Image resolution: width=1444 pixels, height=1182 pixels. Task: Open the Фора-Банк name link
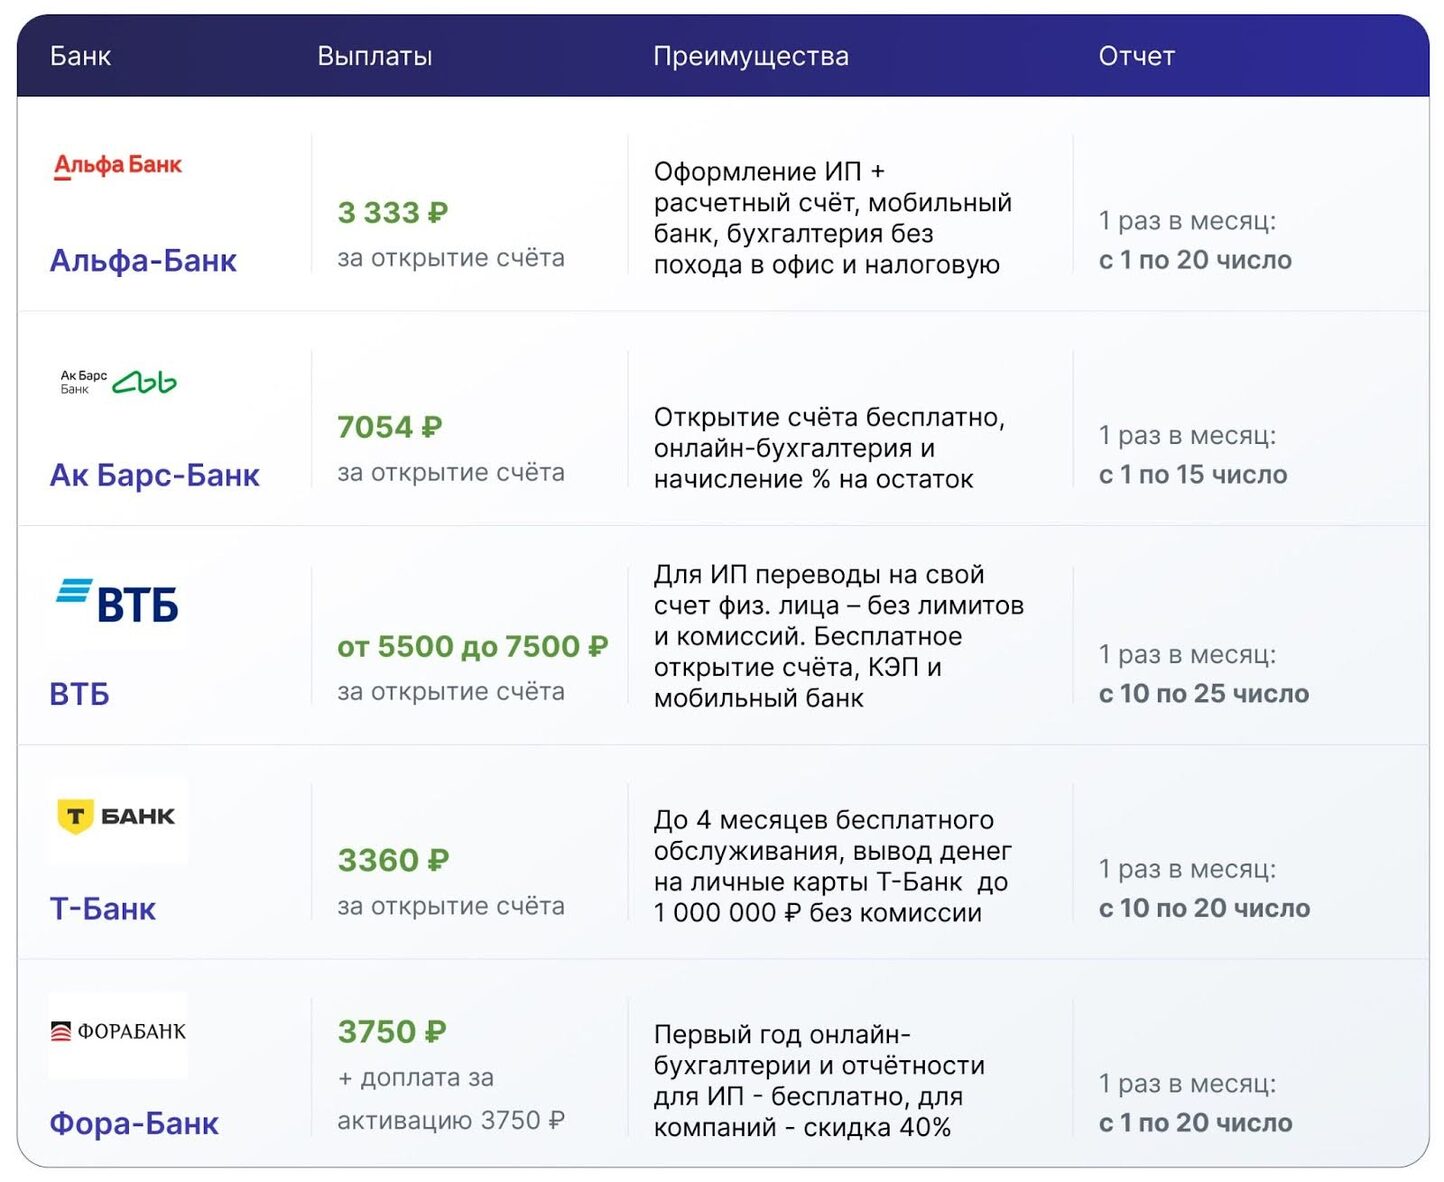coord(134,1124)
